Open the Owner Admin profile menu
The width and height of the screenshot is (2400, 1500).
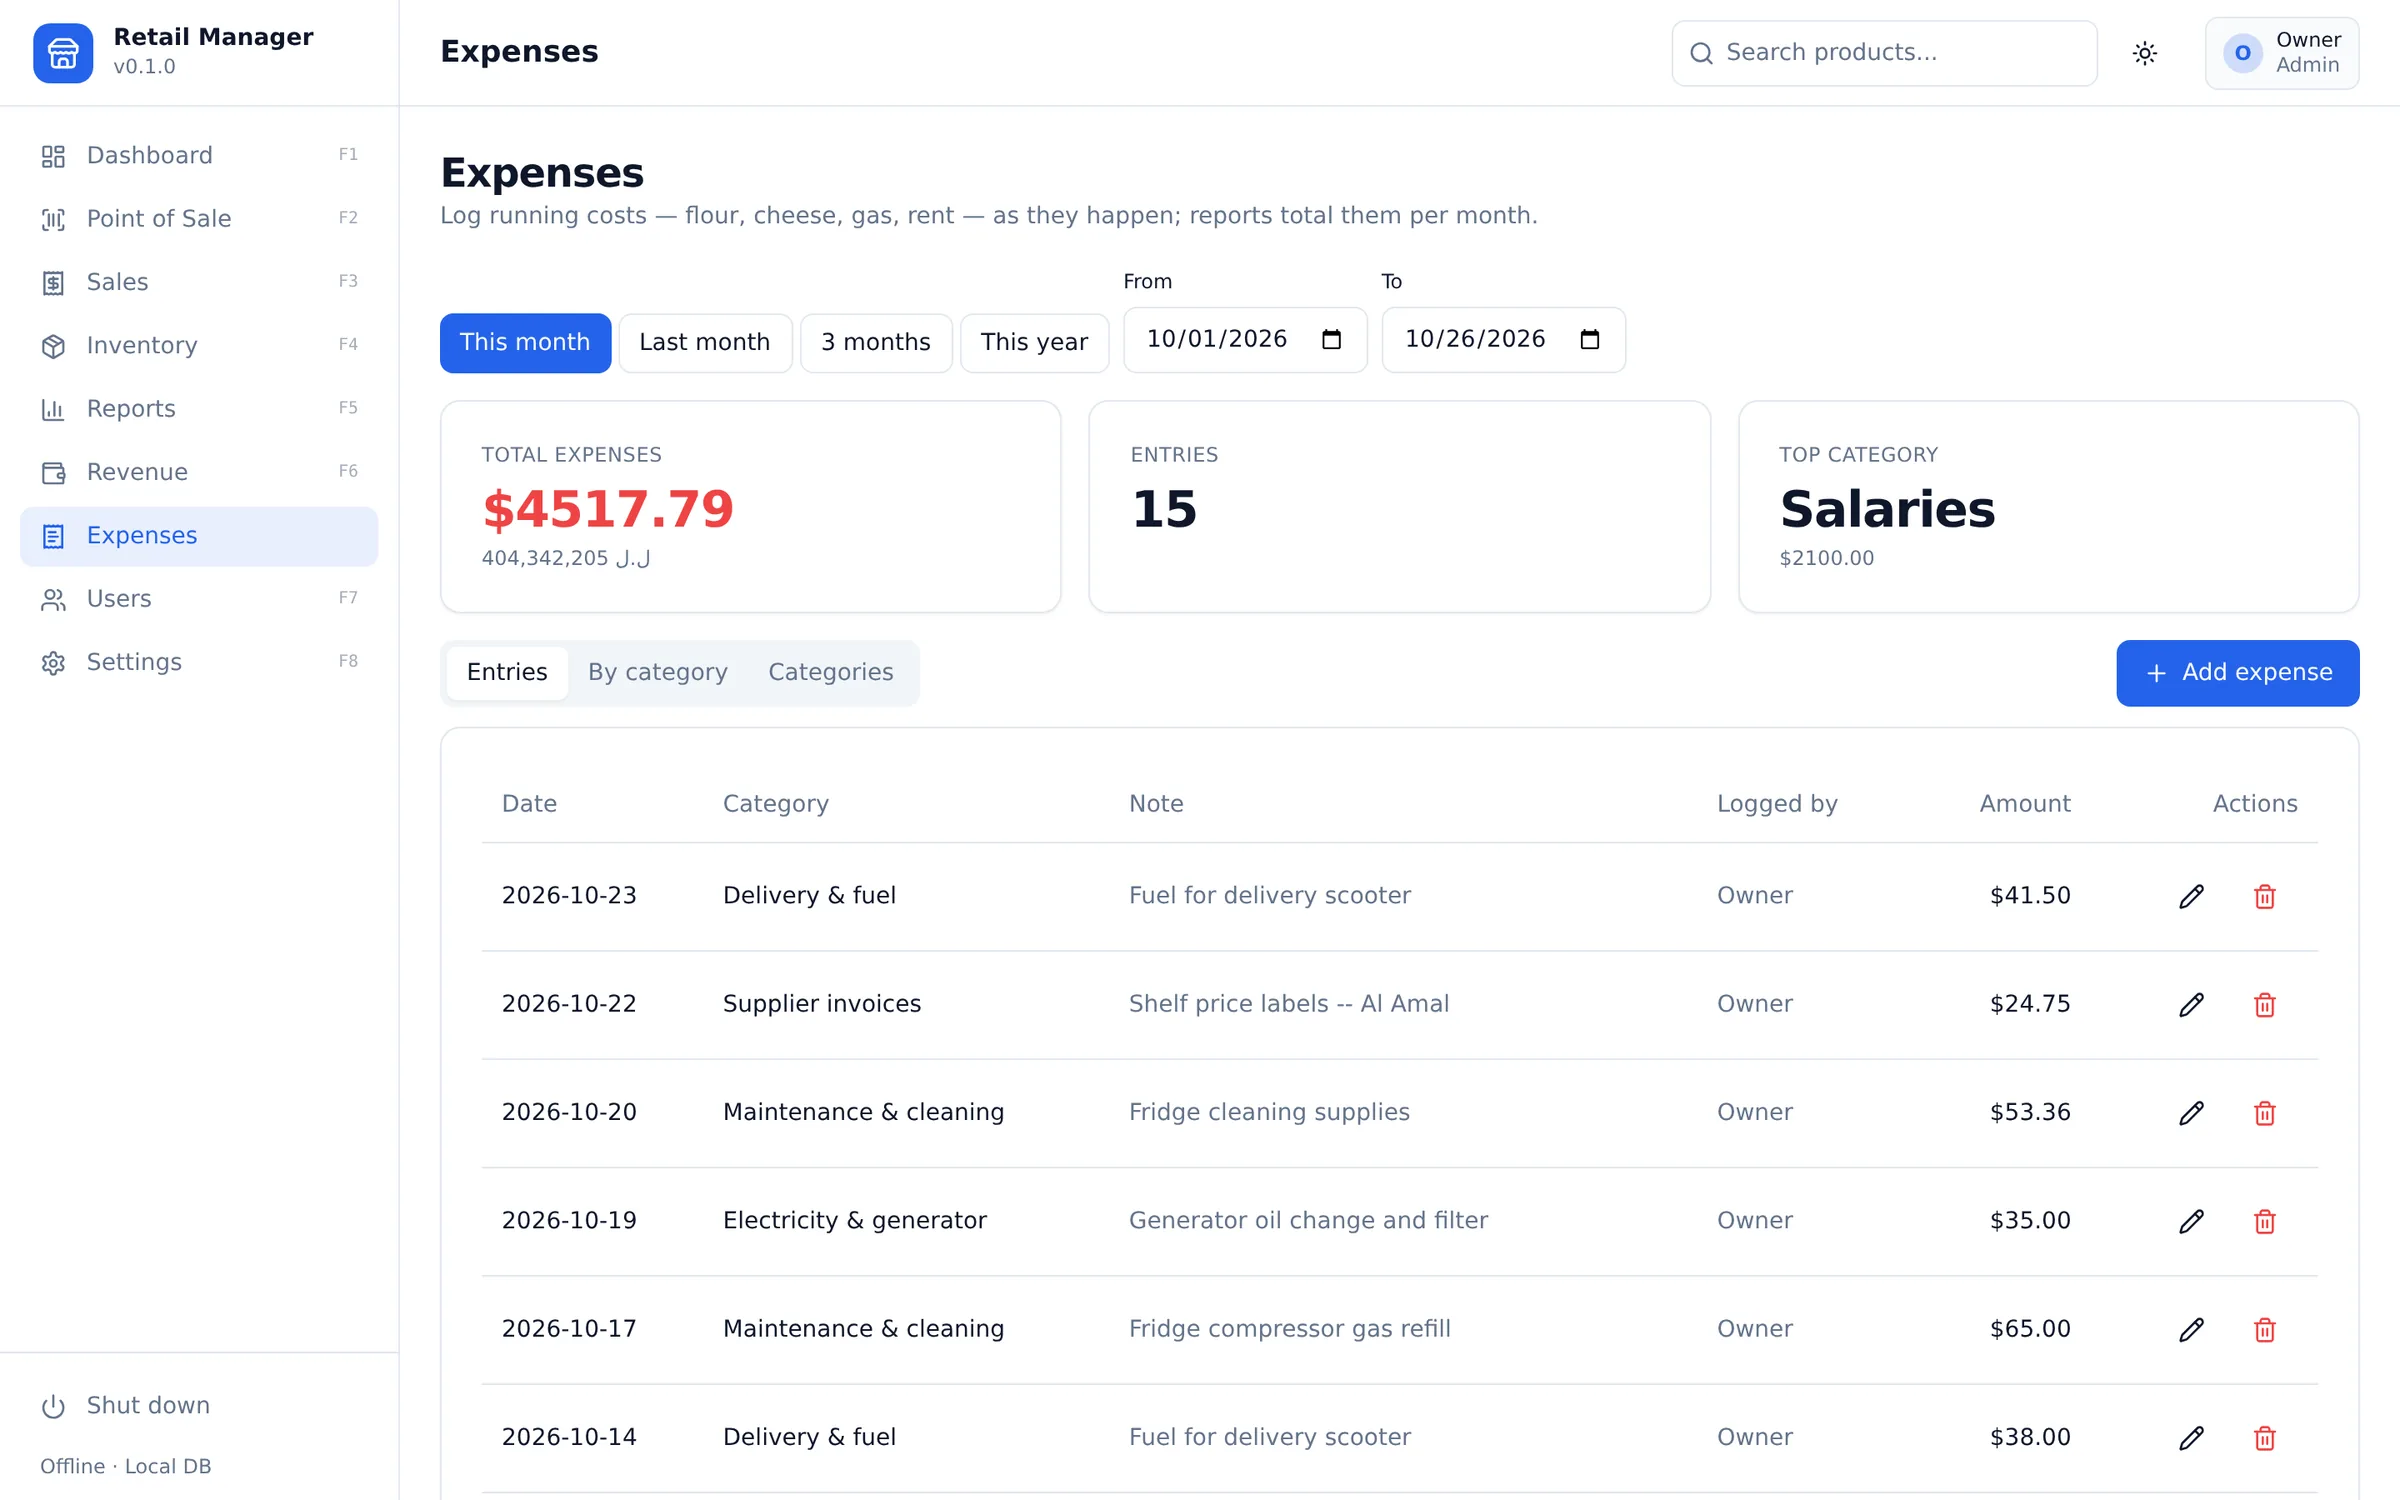point(2282,53)
